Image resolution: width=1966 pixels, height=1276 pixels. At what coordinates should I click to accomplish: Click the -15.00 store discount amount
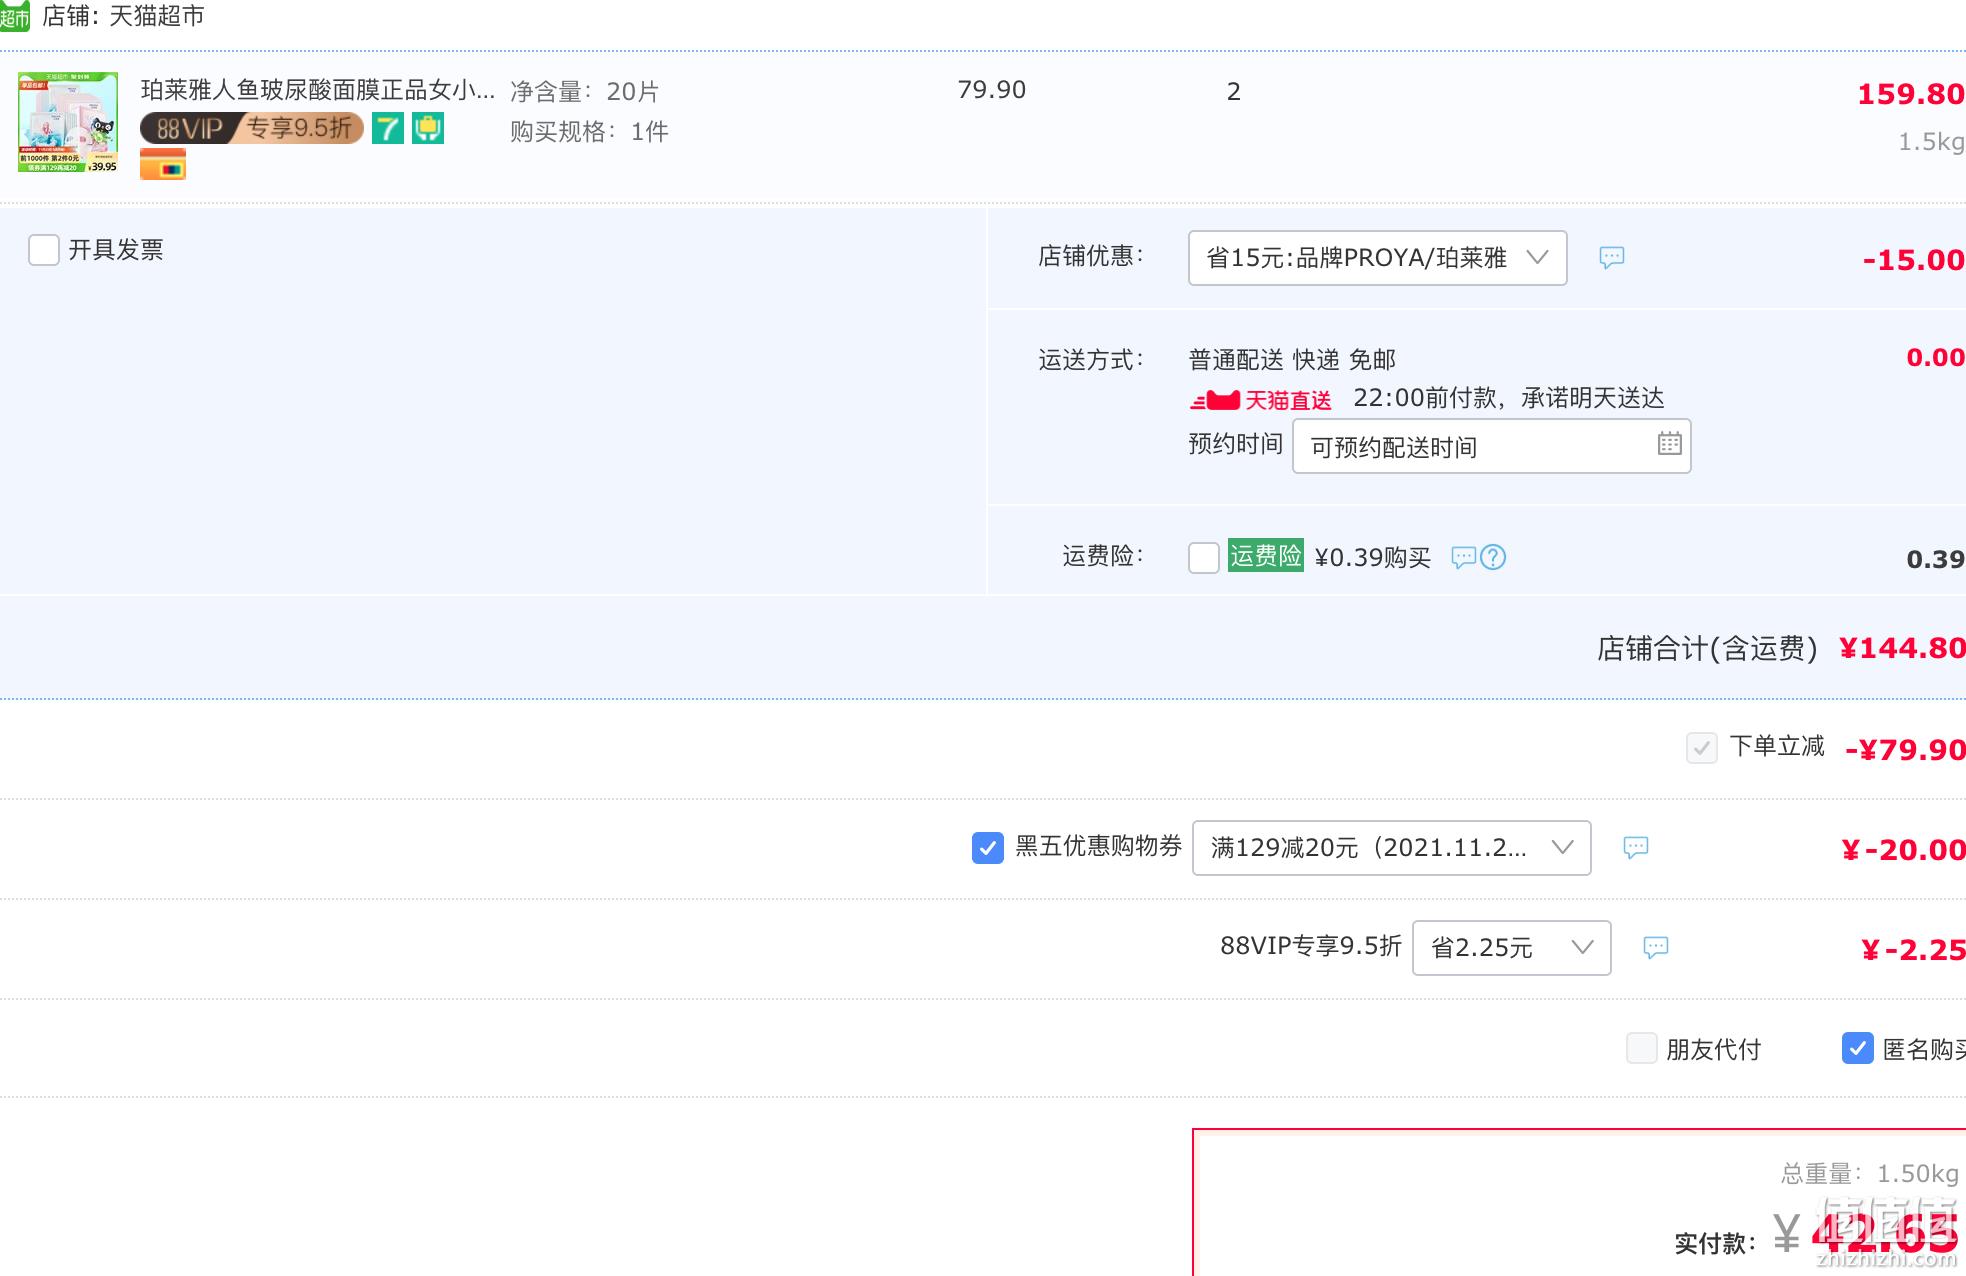[1914, 260]
